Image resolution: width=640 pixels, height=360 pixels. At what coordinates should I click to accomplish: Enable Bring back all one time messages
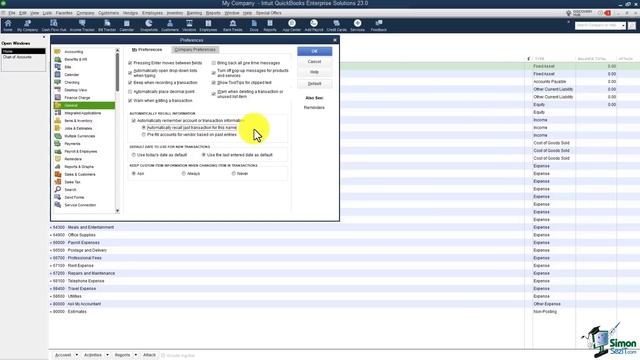[x=213, y=63]
